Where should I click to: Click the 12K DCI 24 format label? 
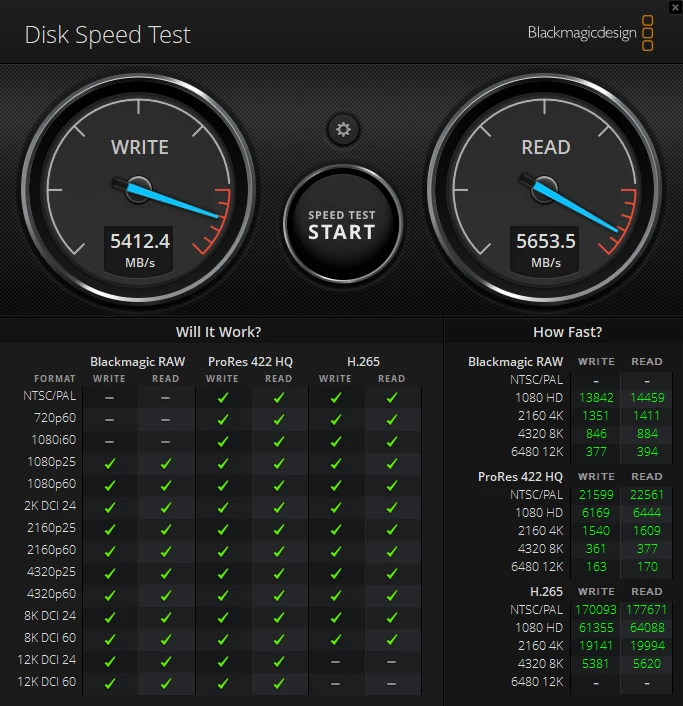coord(47,660)
